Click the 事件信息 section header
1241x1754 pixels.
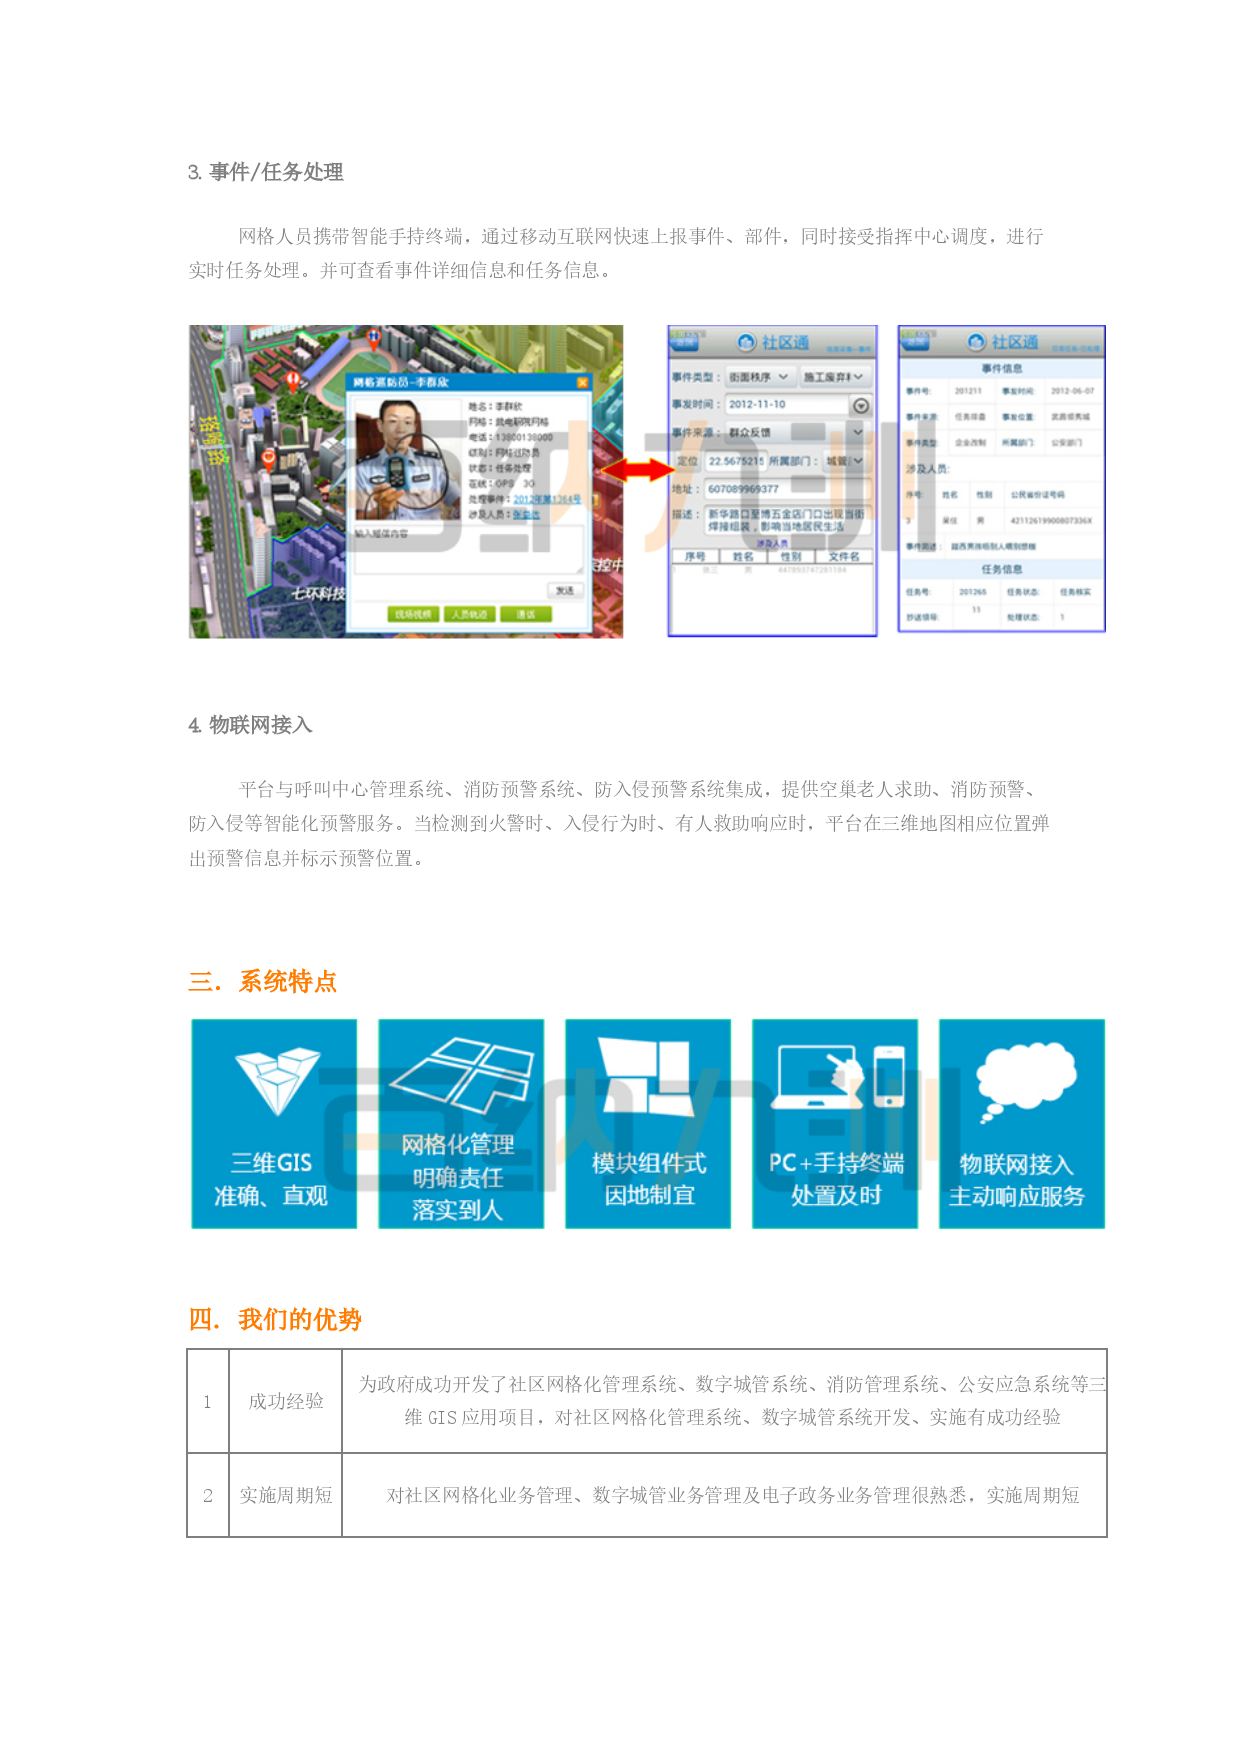point(1002,369)
